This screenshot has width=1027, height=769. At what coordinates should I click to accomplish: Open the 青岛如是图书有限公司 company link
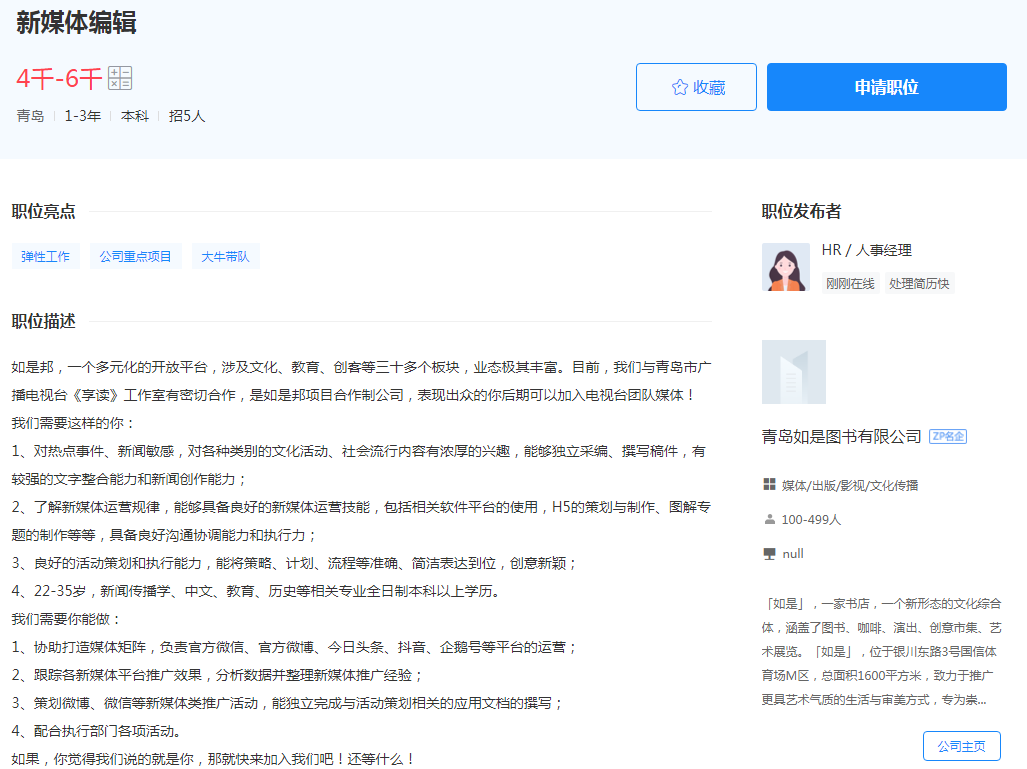pos(841,436)
